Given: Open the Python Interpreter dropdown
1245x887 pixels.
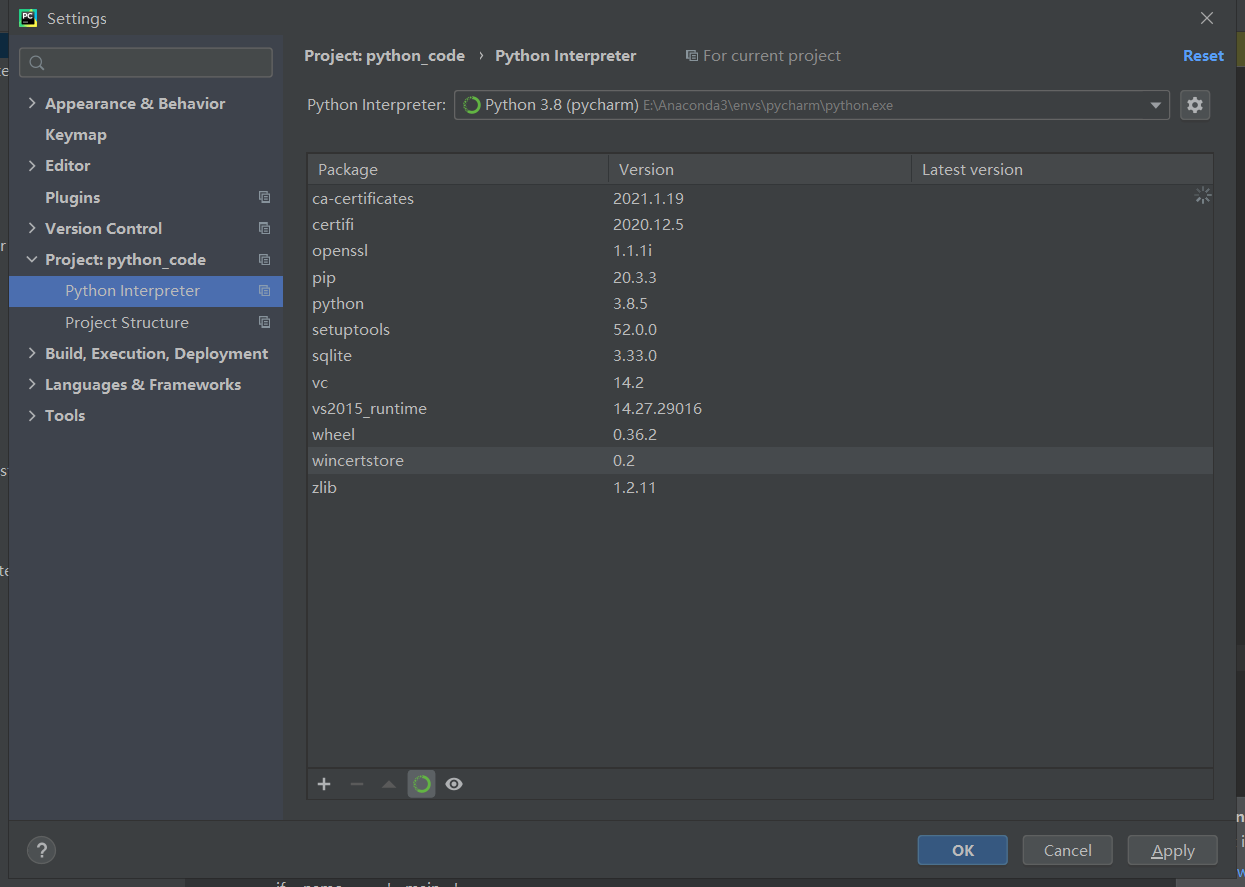Looking at the screenshot, I should coord(812,105).
